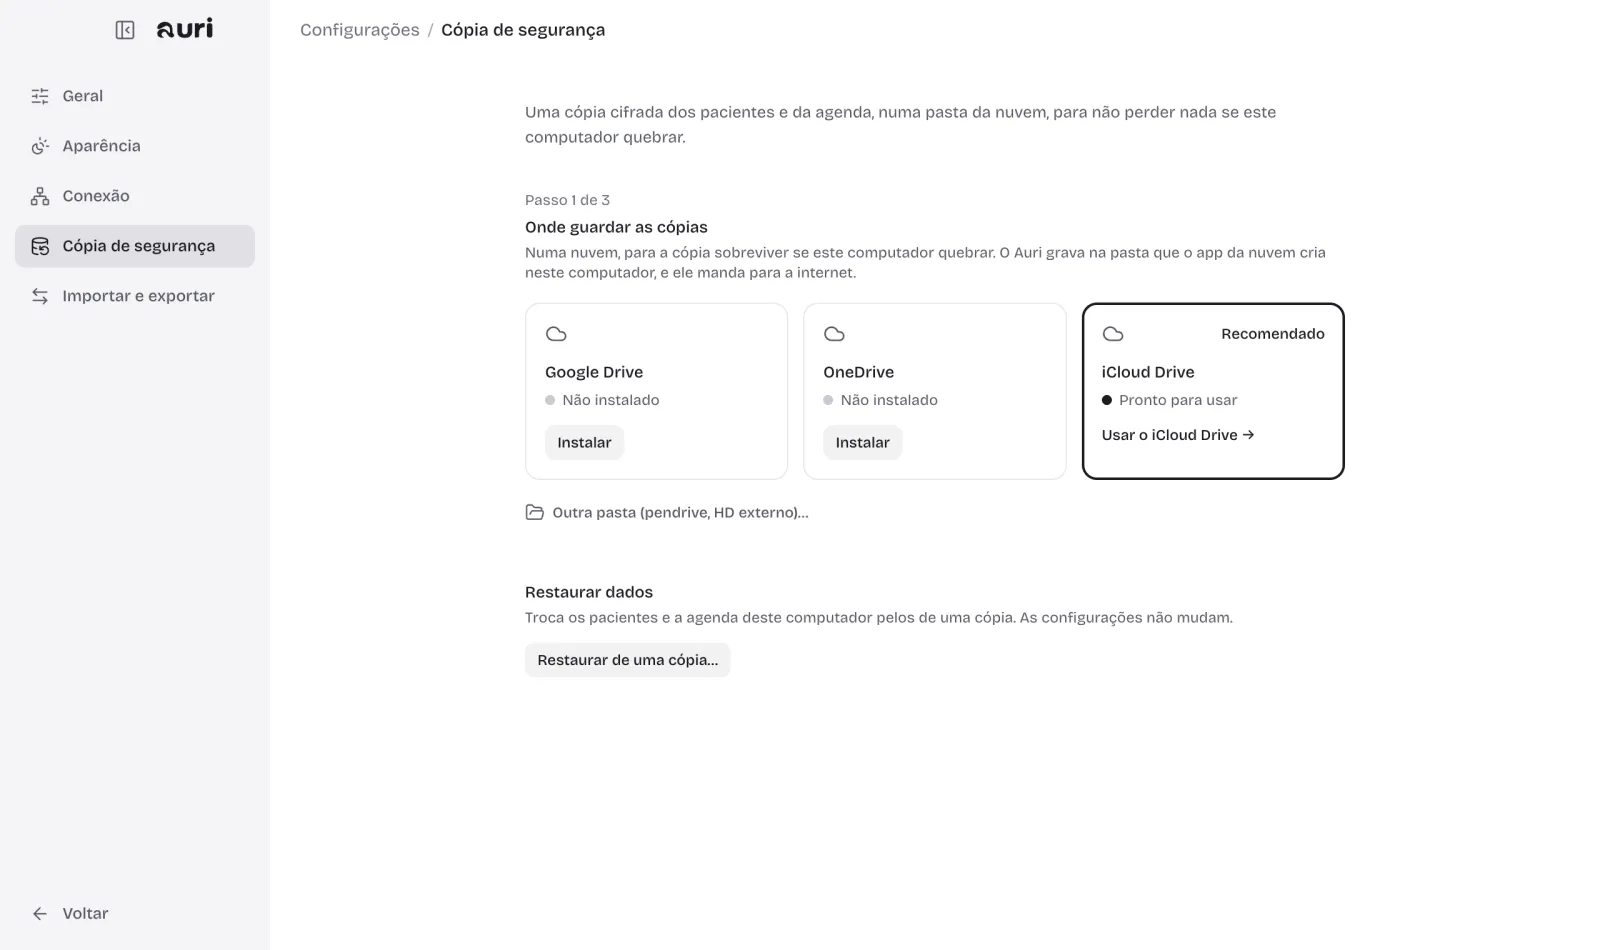The image size is (1600, 950).
Task: Click Usar o iCloud Drive link
Action: (x=1177, y=435)
